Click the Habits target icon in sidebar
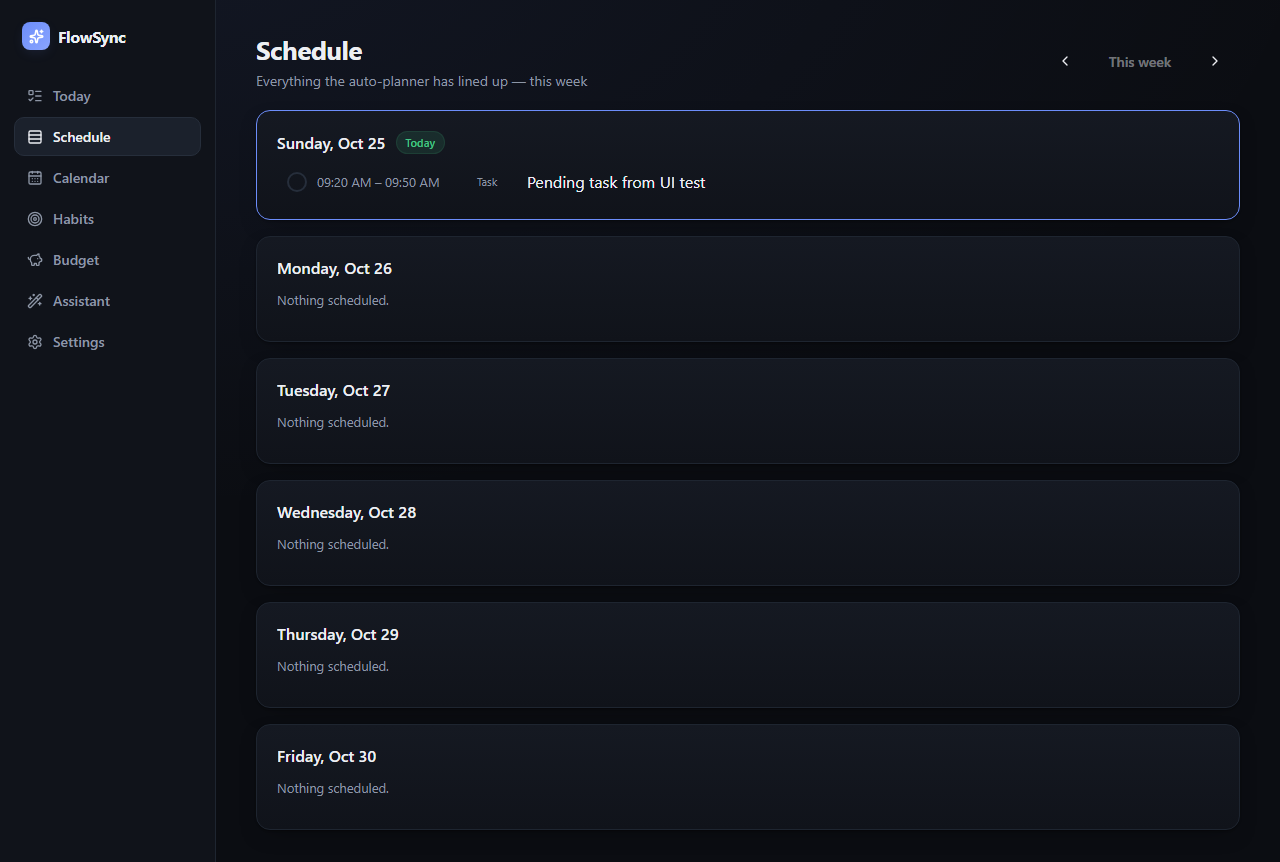 (x=35, y=219)
